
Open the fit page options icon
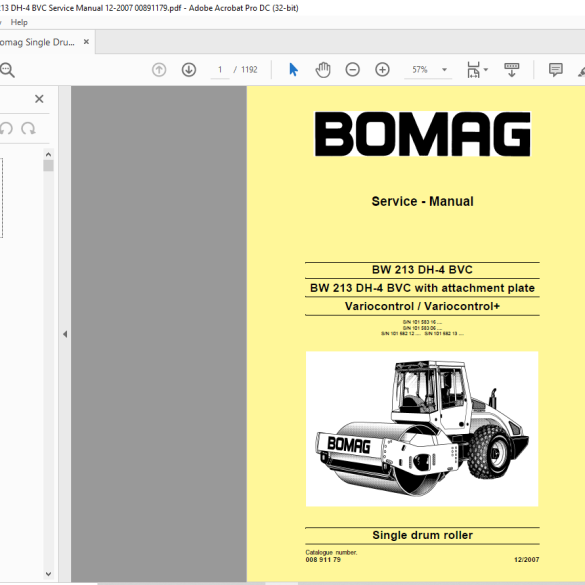click(473, 70)
